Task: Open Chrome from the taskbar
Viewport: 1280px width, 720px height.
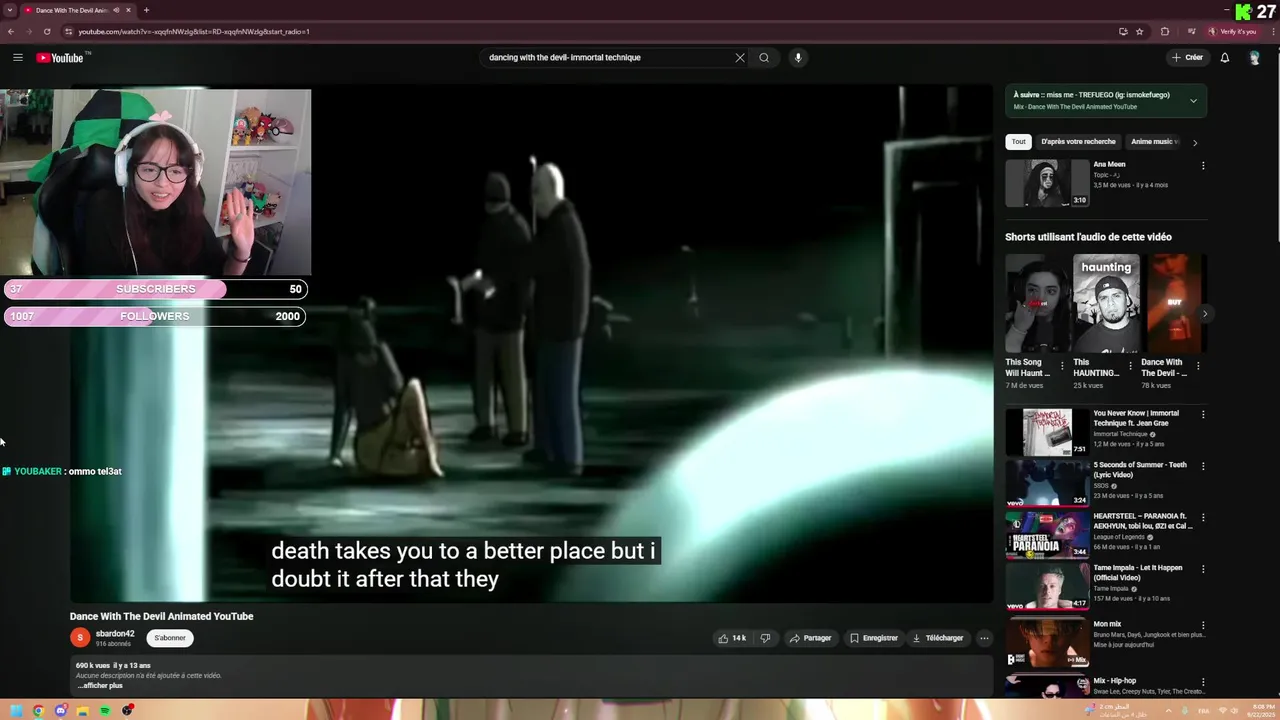Action: pyautogui.click(x=38, y=711)
